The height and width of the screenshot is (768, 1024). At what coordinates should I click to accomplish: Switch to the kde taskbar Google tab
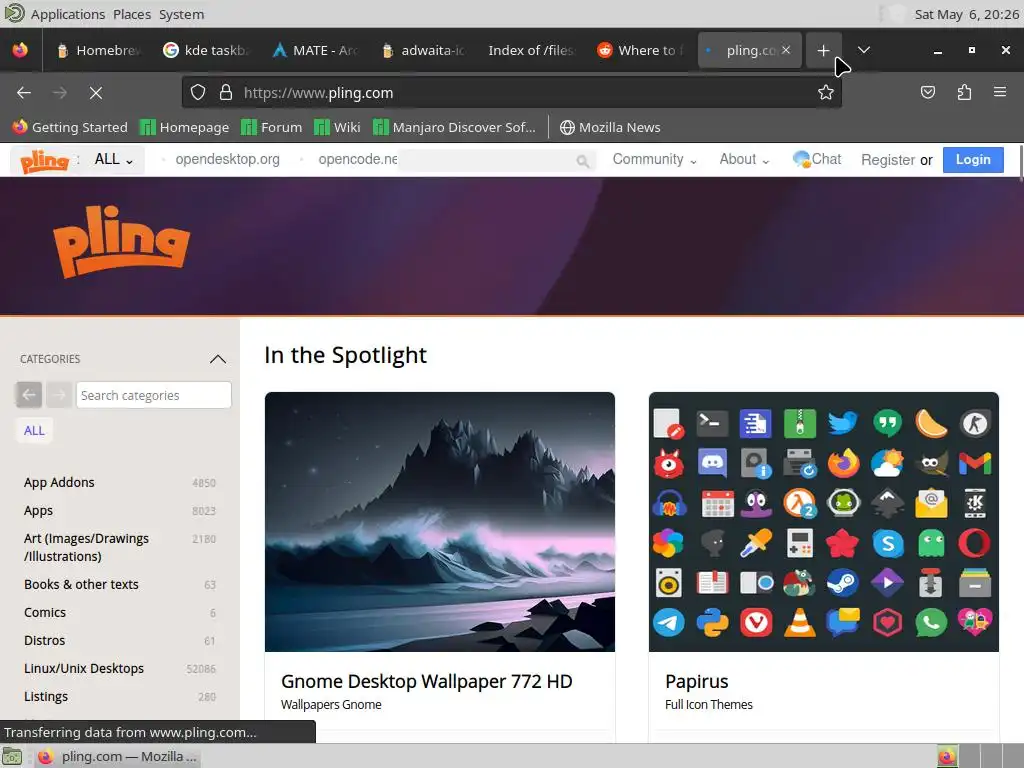pos(206,50)
